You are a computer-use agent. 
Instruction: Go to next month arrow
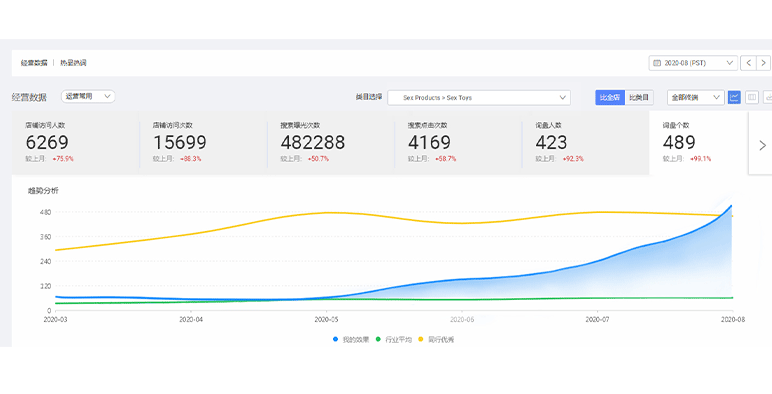[x=763, y=63]
